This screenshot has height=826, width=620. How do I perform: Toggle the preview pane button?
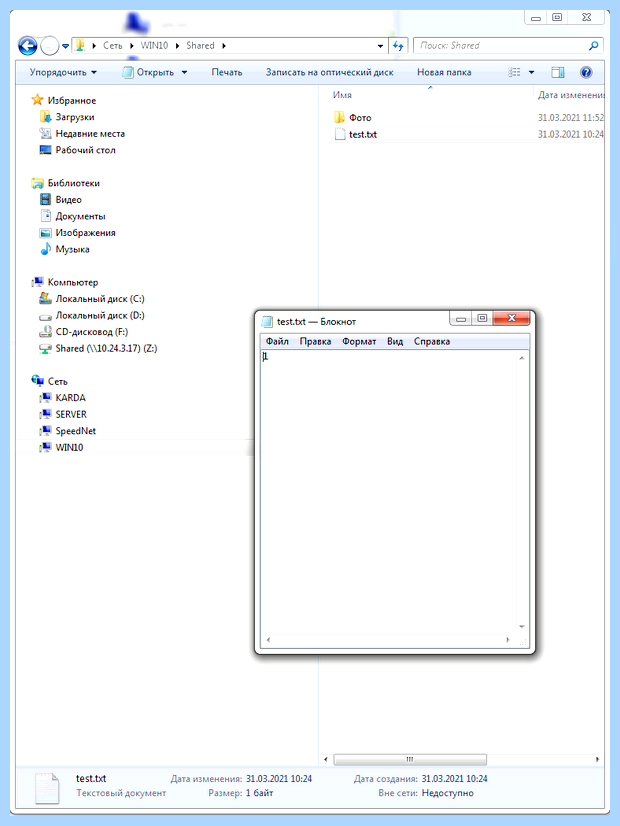(557, 72)
